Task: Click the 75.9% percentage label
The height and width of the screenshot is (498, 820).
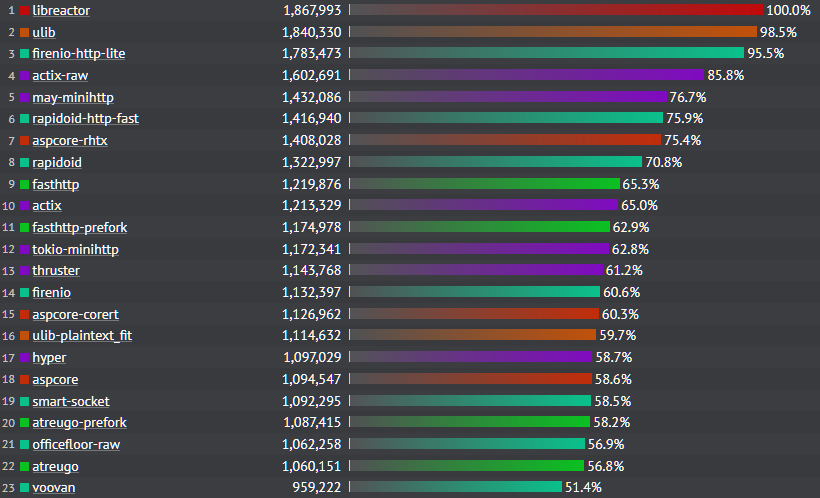Action: 685,119
